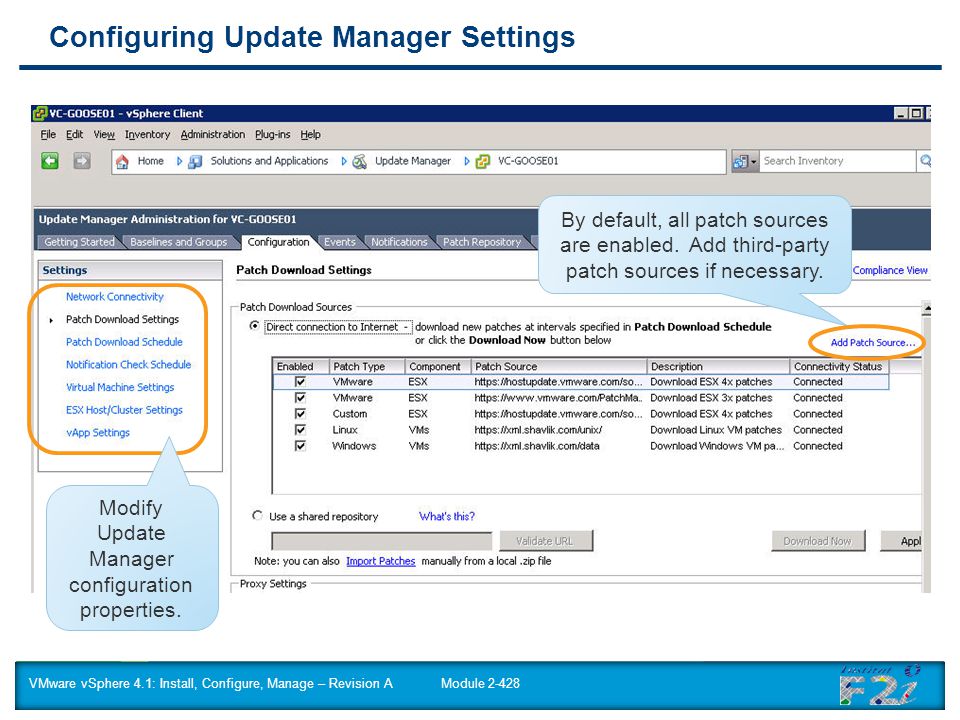This screenshot has height=720, width=960.
Task: Click the Solutions and Applications breadcrumb icon
Action: (195, 162)
